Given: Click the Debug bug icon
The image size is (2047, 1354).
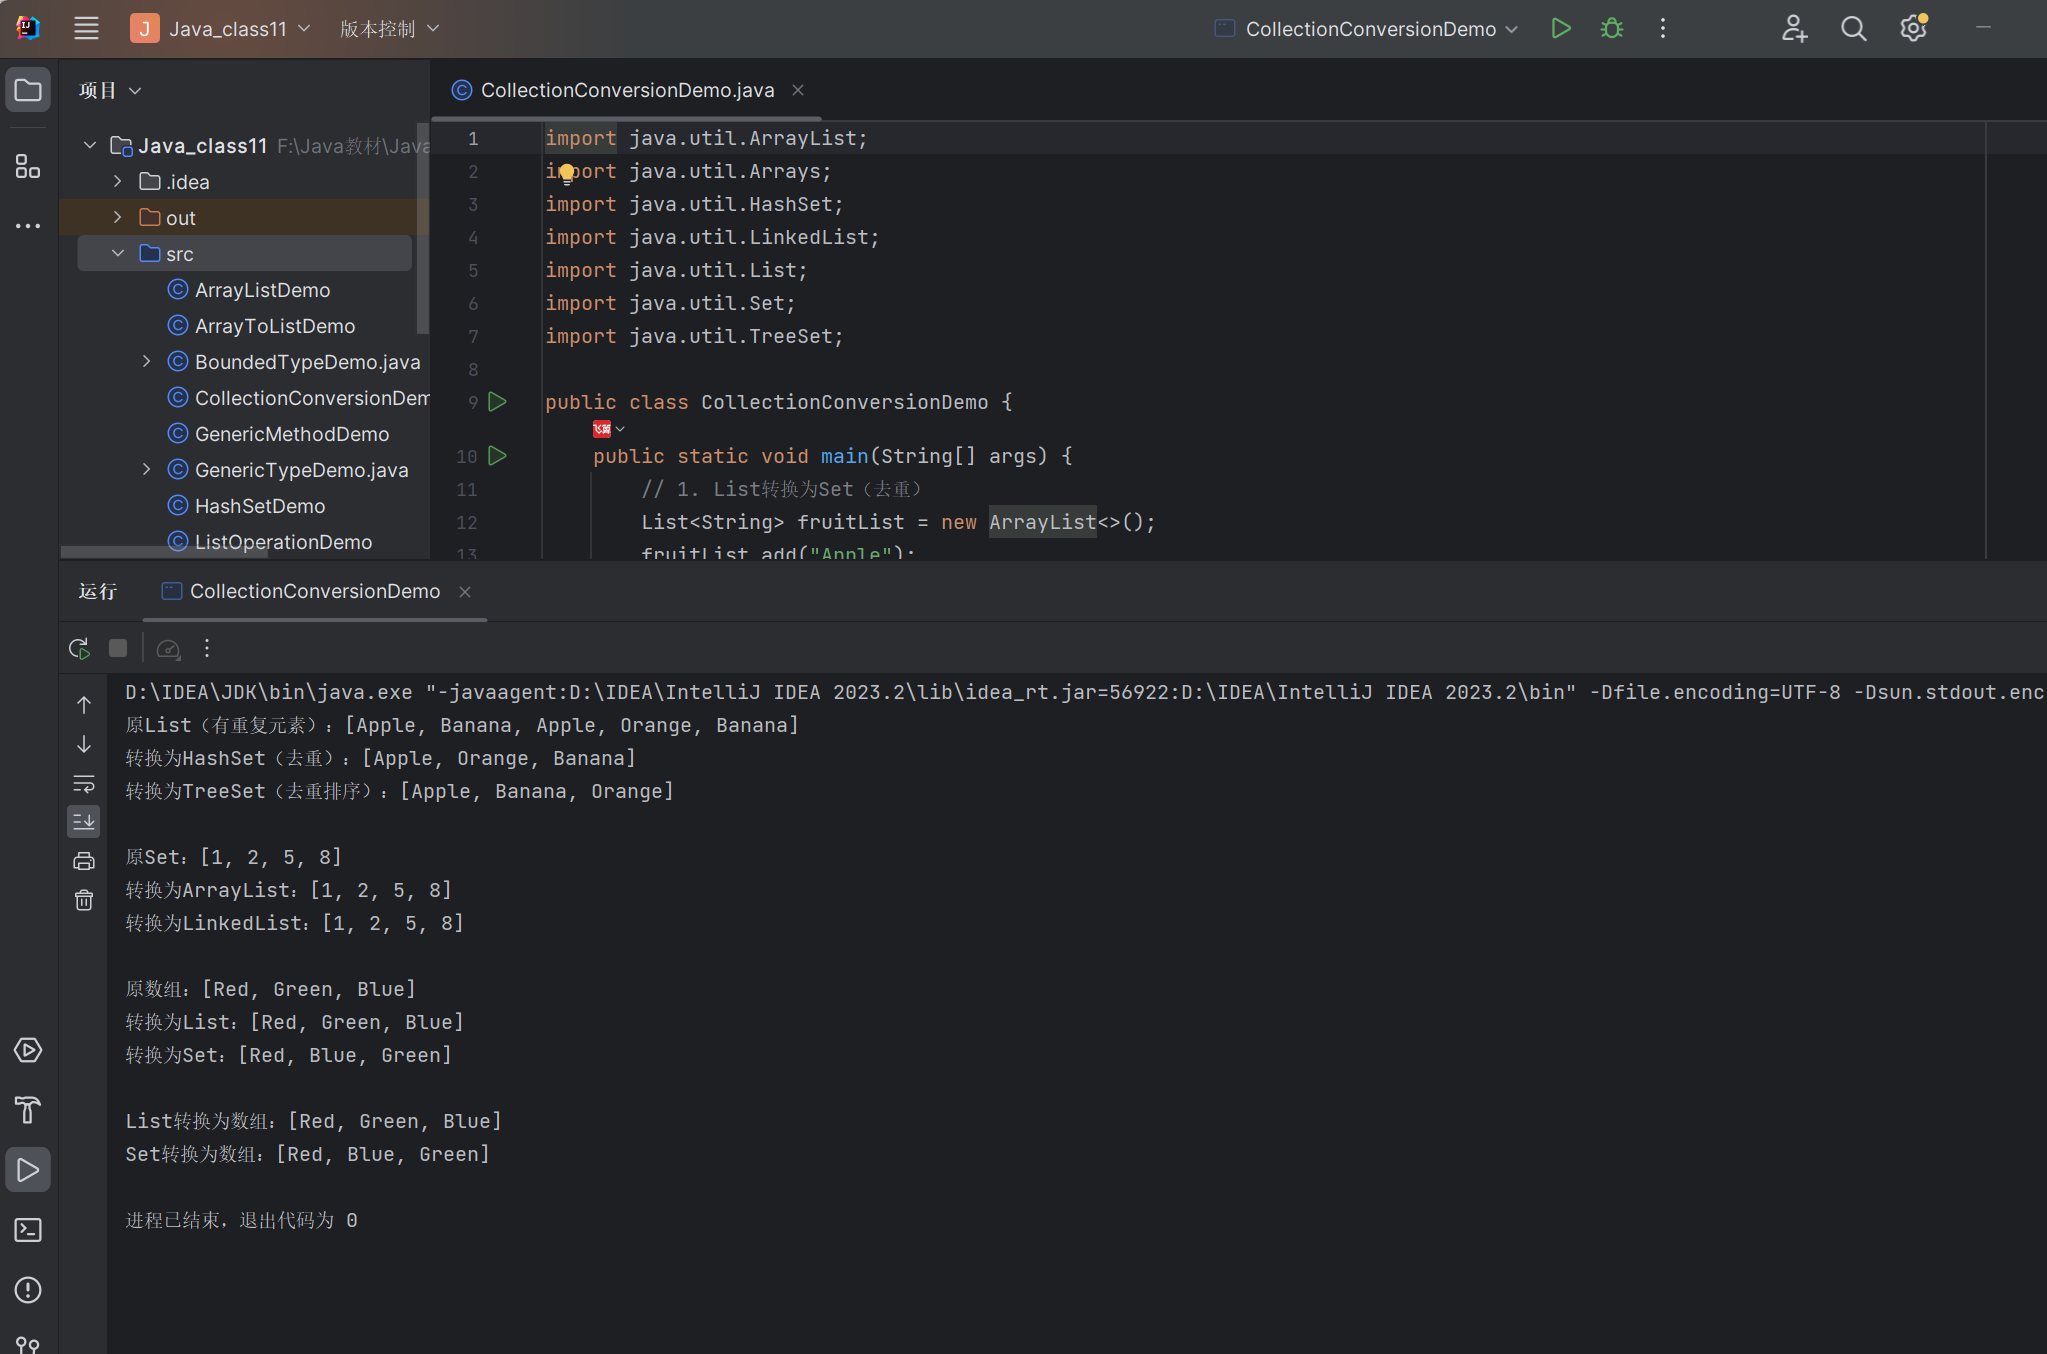Looking at the screenshot, I should click(1611, 28).
